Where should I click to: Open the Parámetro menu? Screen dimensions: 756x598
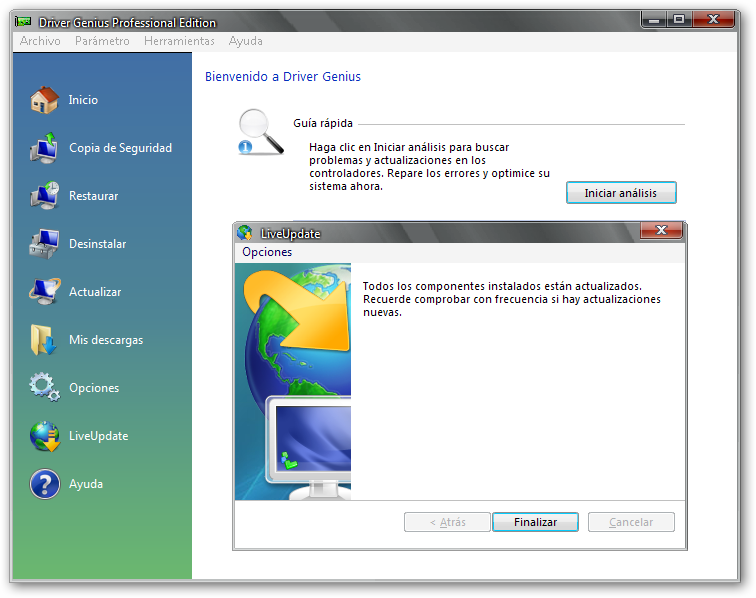pos(102,41)
